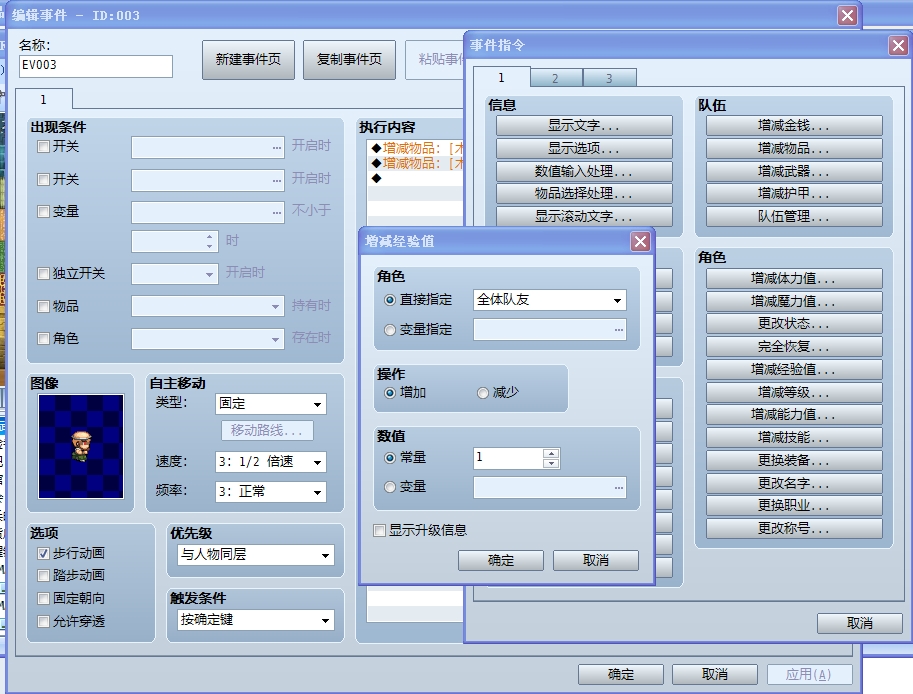This screenshot has width=913, height=694.
Task: Click the 名称 field containing EV003
Action: coord(95,66)
